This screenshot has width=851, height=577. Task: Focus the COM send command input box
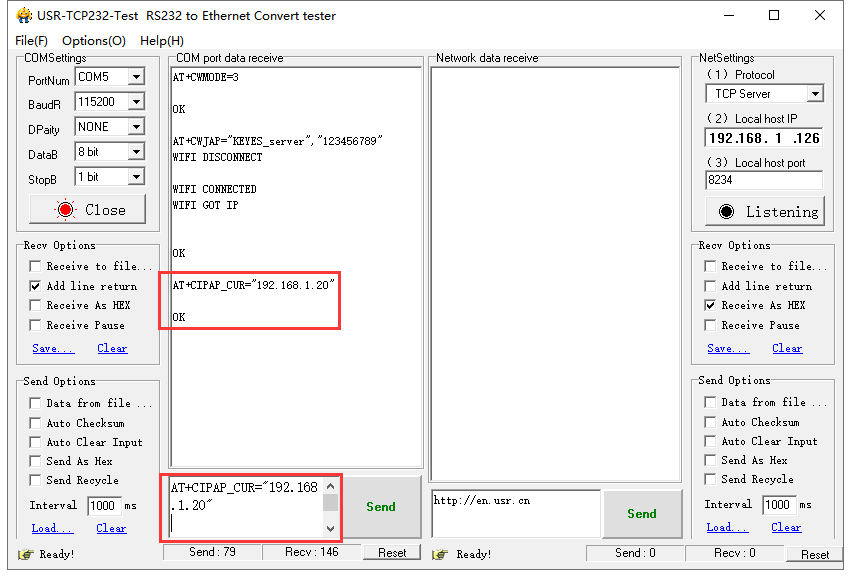pos(246,507)
